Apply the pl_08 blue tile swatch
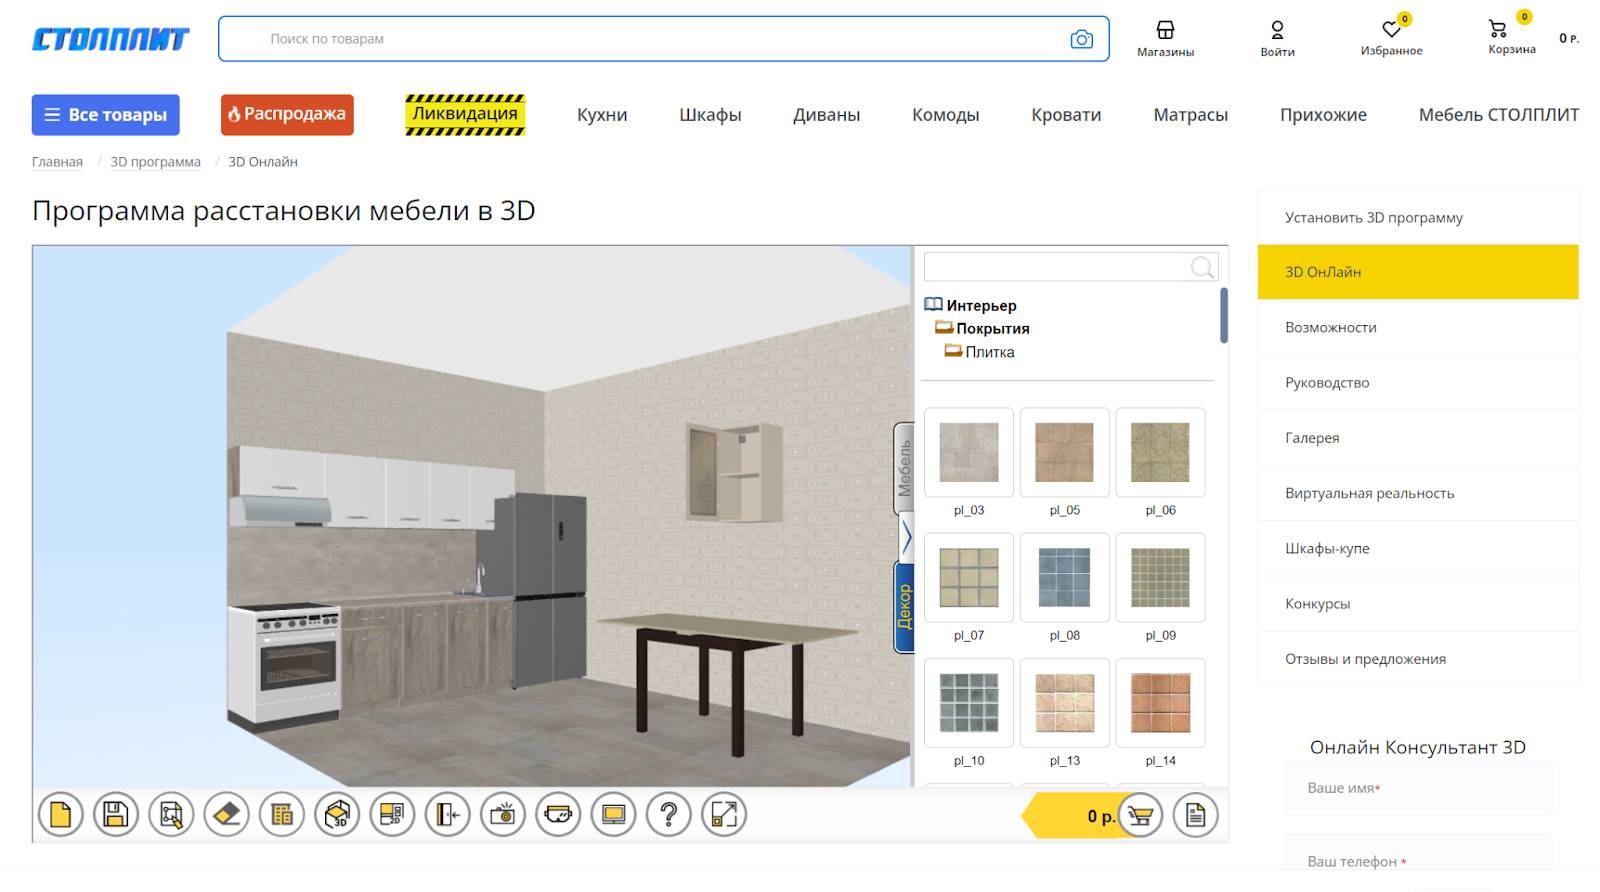The image size is (1600, 892). point(1064,578)
